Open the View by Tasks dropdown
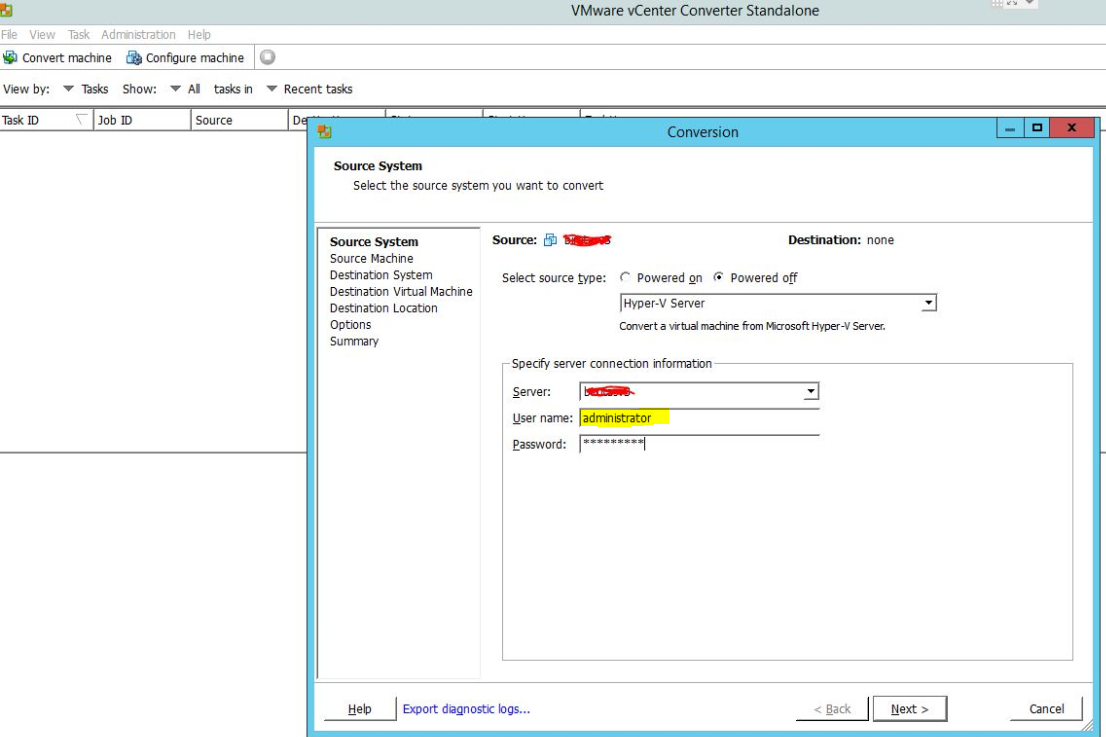This screenshot has height=737, width=1106. click(68, 89)
